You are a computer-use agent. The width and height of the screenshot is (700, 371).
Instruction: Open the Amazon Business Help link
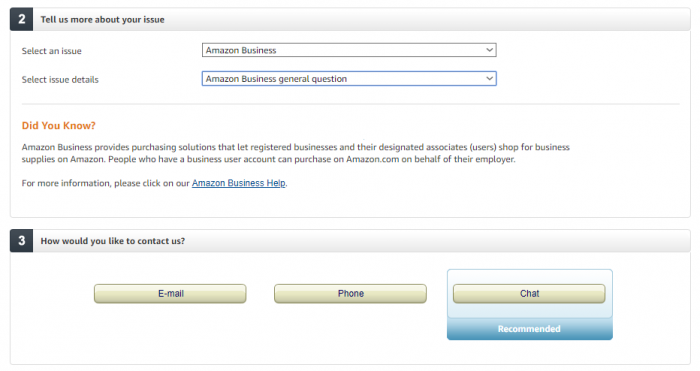point(238,183)
